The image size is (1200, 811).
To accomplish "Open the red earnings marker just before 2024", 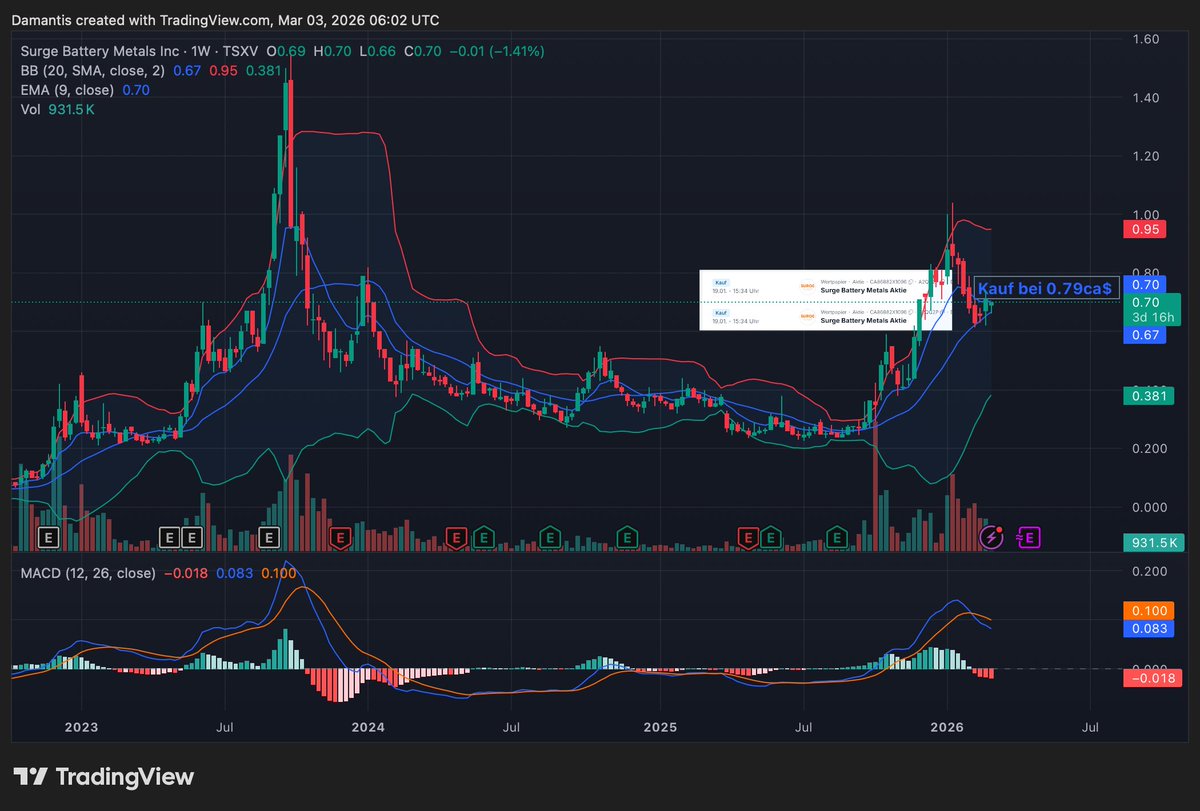I will tap(341, 538).
